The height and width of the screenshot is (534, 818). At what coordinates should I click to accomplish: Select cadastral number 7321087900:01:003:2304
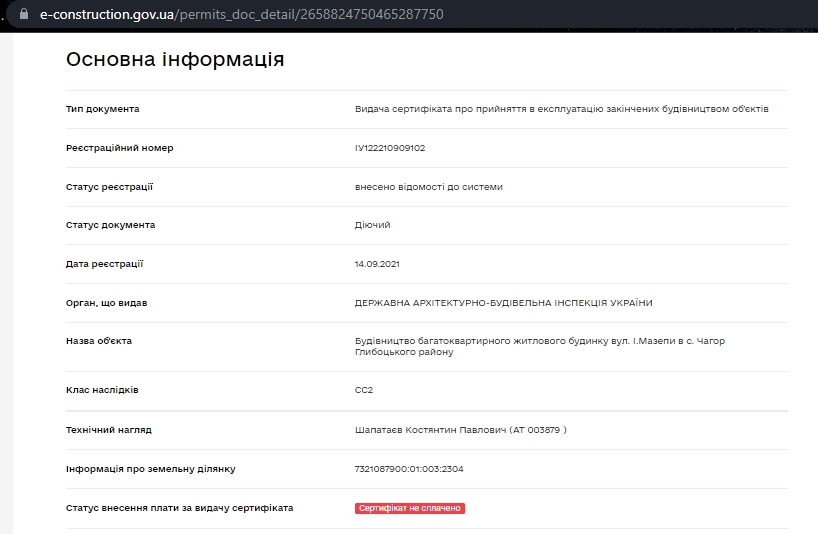409,469
